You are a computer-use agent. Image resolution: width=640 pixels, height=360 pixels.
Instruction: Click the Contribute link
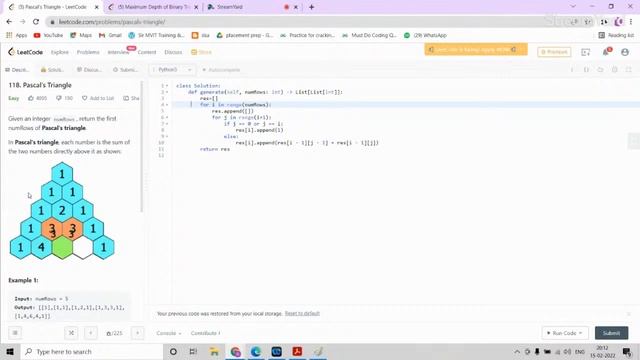pyautogui.click(x=205, y=333)
